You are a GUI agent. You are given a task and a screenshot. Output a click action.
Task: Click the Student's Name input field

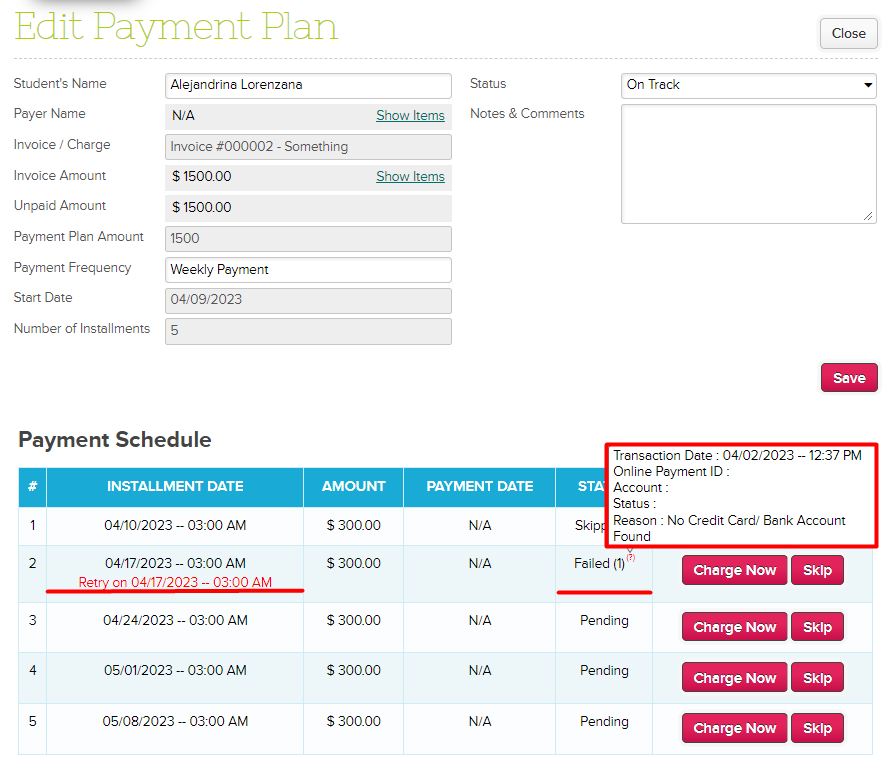point(308,86)
